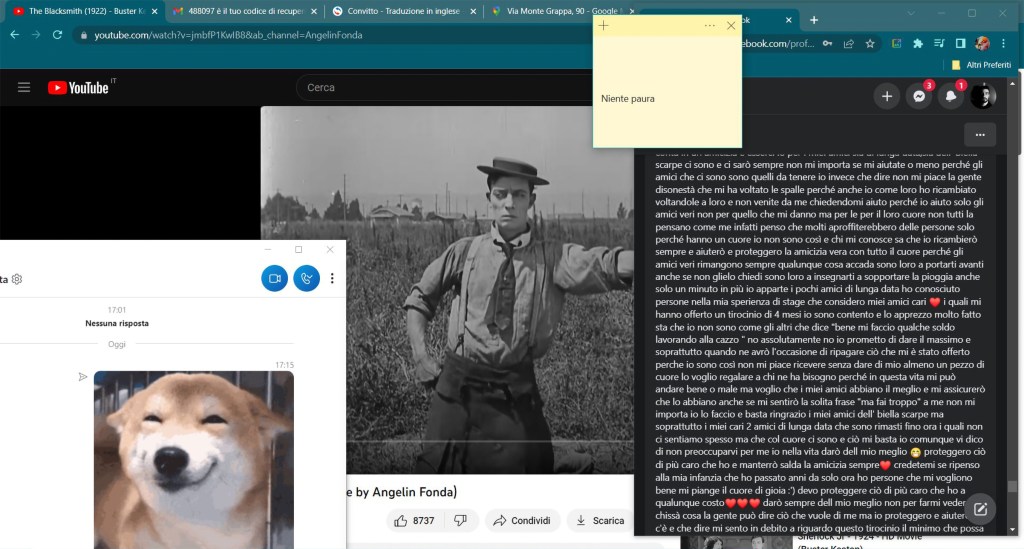This screenshot has width=1024, height=549.
Task: Dislike the YouTube video
Action: 460,520
